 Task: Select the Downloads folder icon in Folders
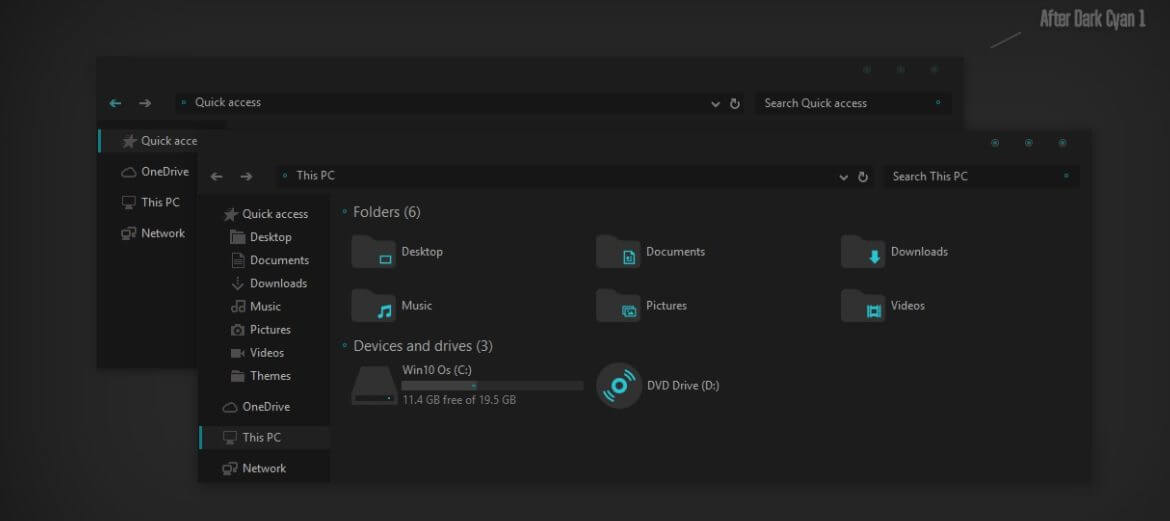click(863, 252)
